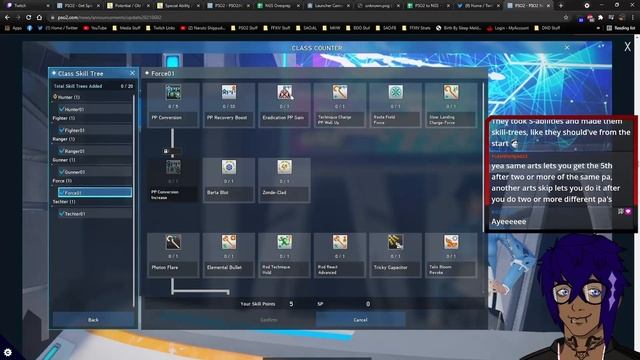The image size is (640, 360).
Task: Select the locked PP Conversion Increase skill icon
Action: click(x=173, y=167)
